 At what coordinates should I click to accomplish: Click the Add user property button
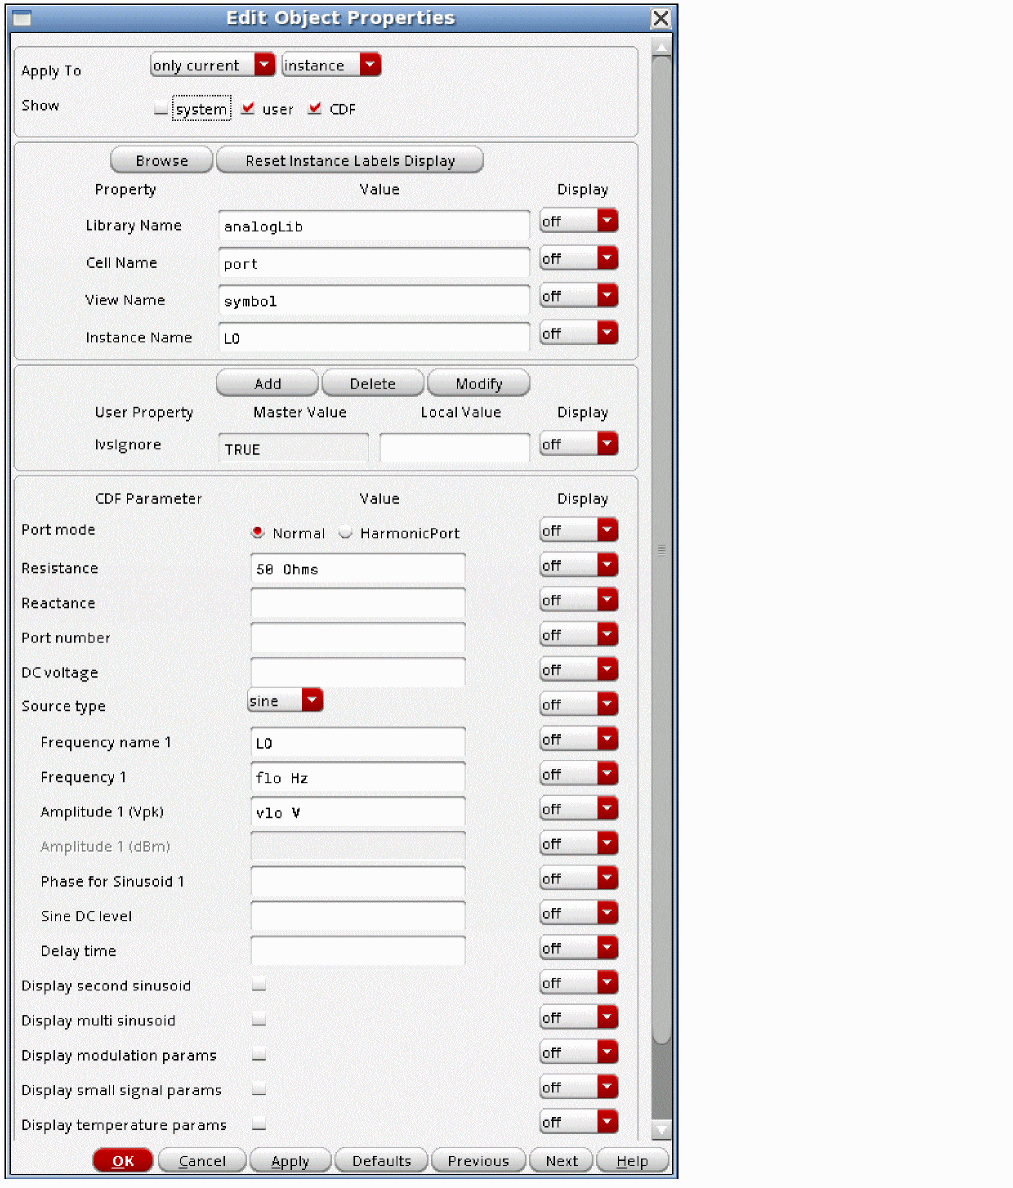click(267, 383)
